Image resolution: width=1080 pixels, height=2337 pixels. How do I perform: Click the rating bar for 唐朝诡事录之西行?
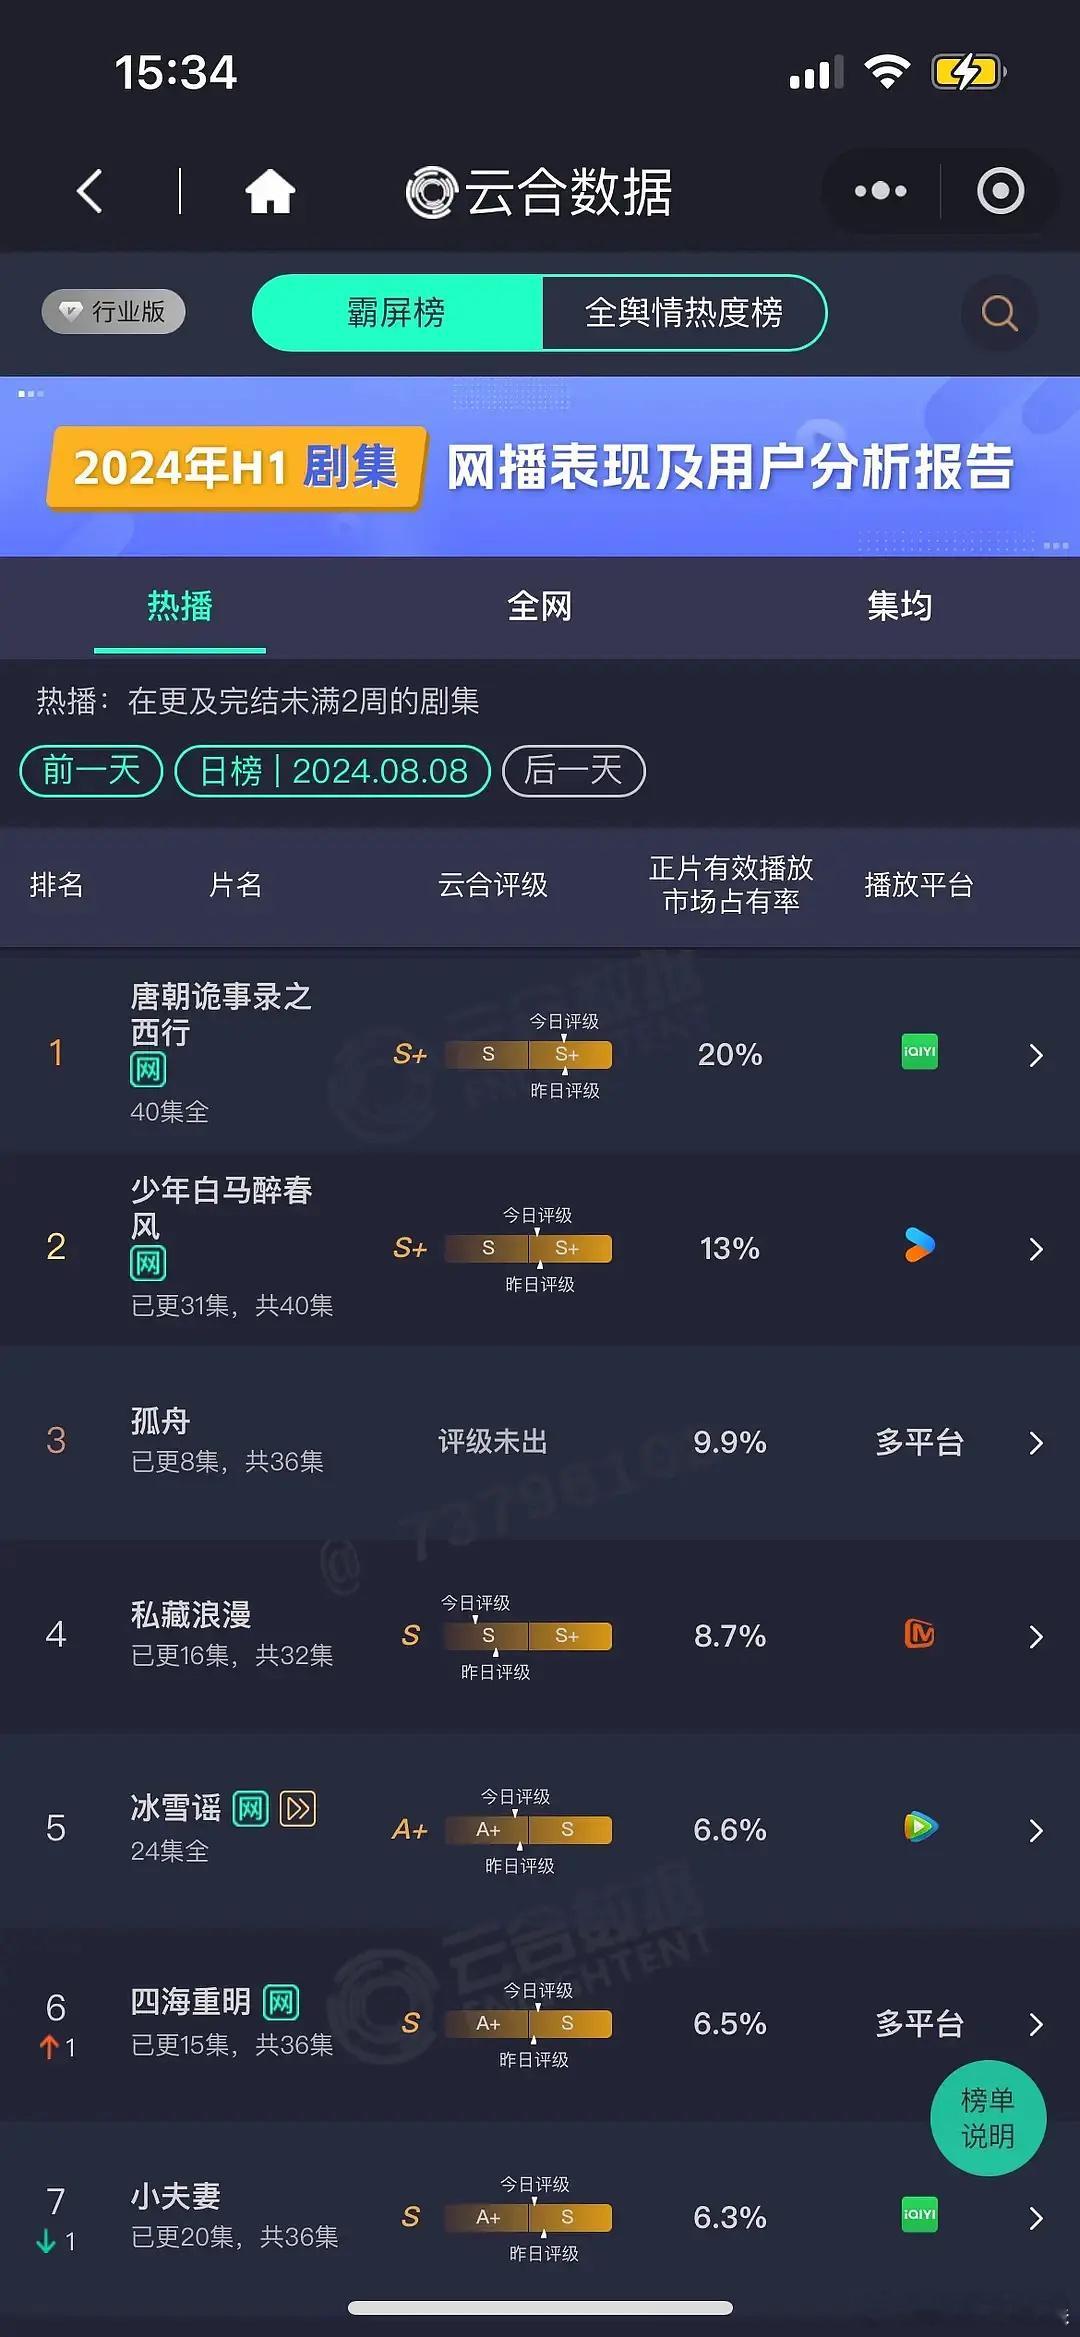click(528, 1055)
